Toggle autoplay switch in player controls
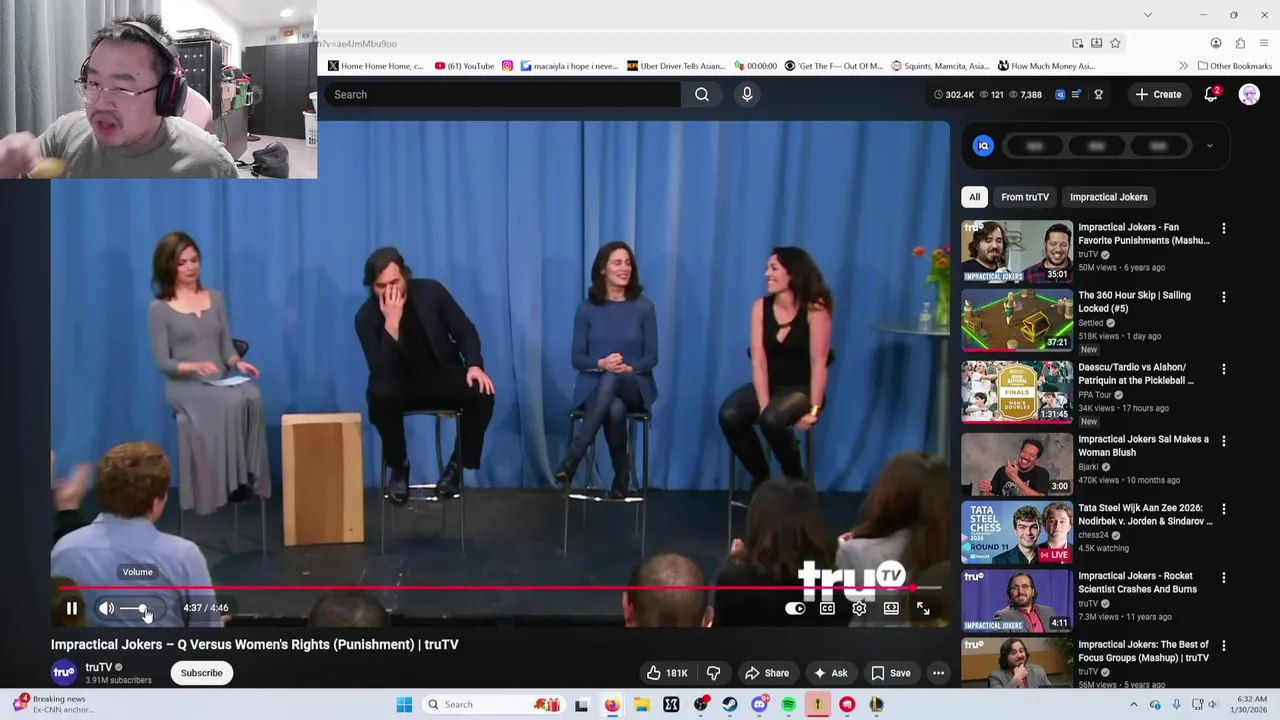 coord(795,608)
